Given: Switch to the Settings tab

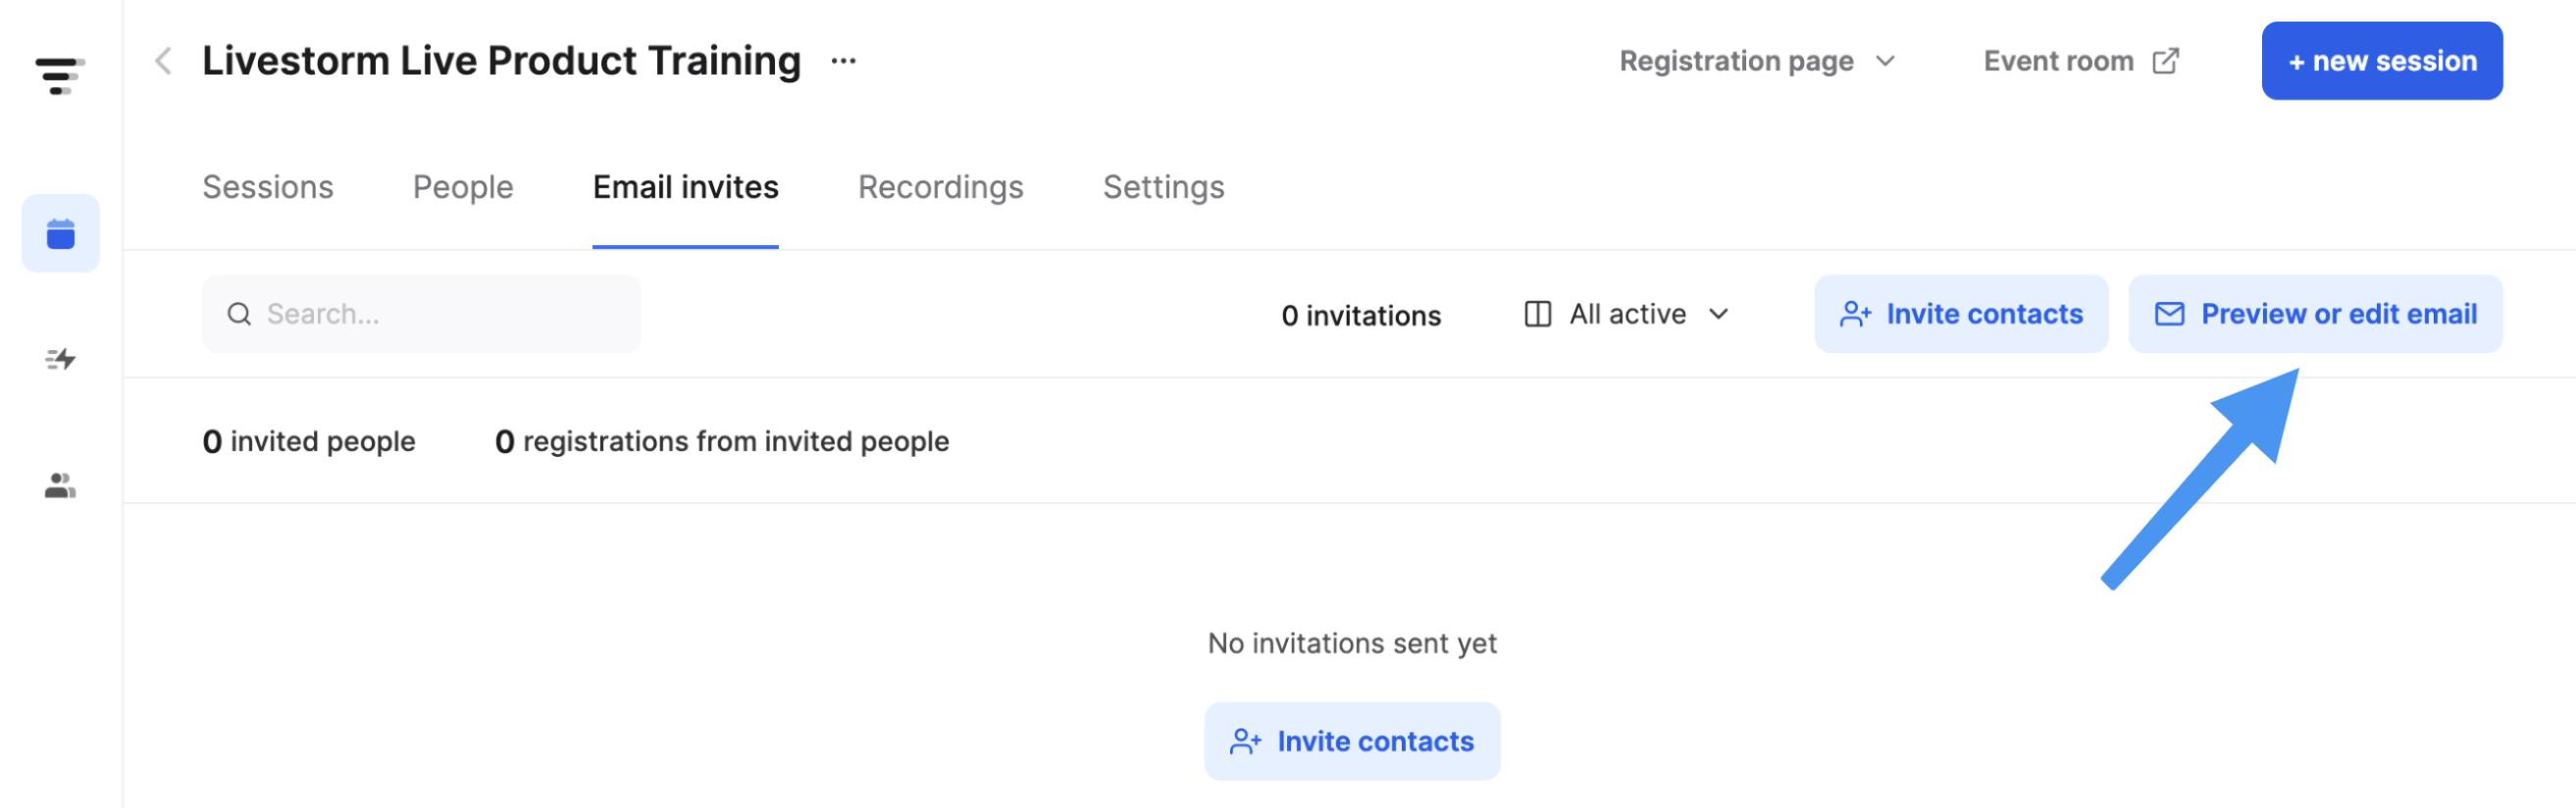Looking at the screenshot, I should (x=1163, y=186).
